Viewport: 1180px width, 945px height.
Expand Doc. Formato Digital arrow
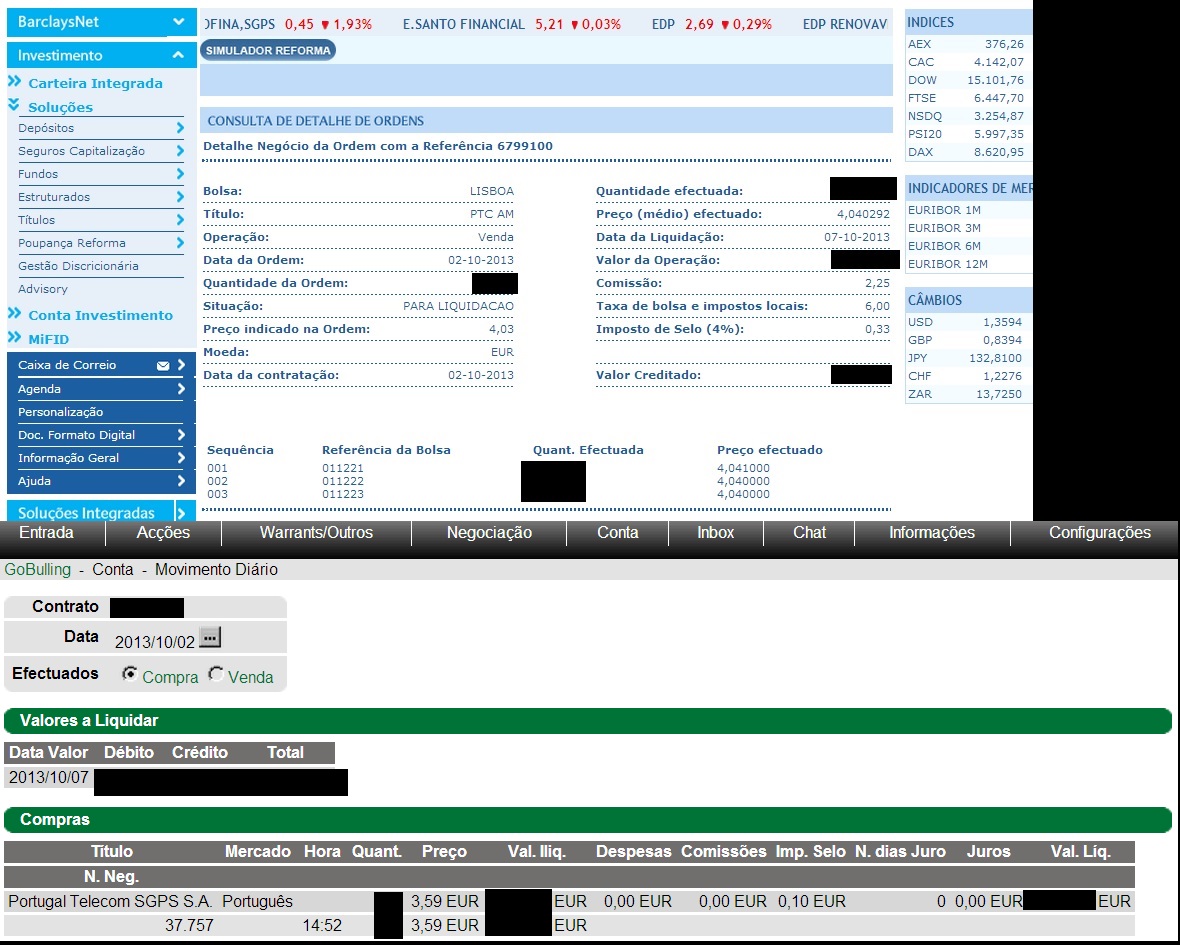click(181, 435)
